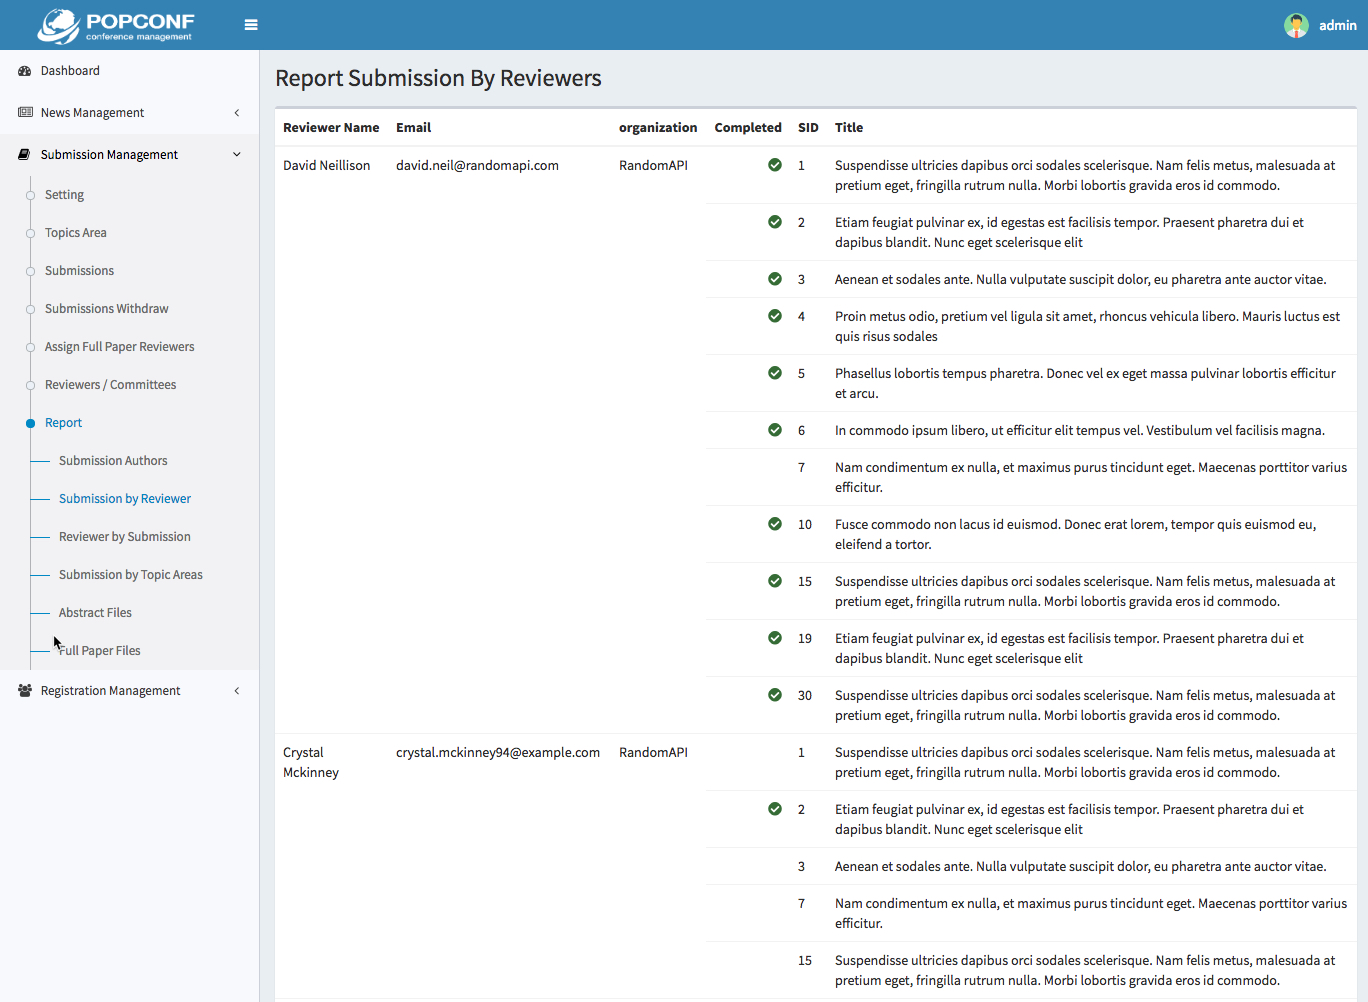Click the completed checkmark for SID 30
Viewport: 1368px width, 1002px height.
[775, 695]
